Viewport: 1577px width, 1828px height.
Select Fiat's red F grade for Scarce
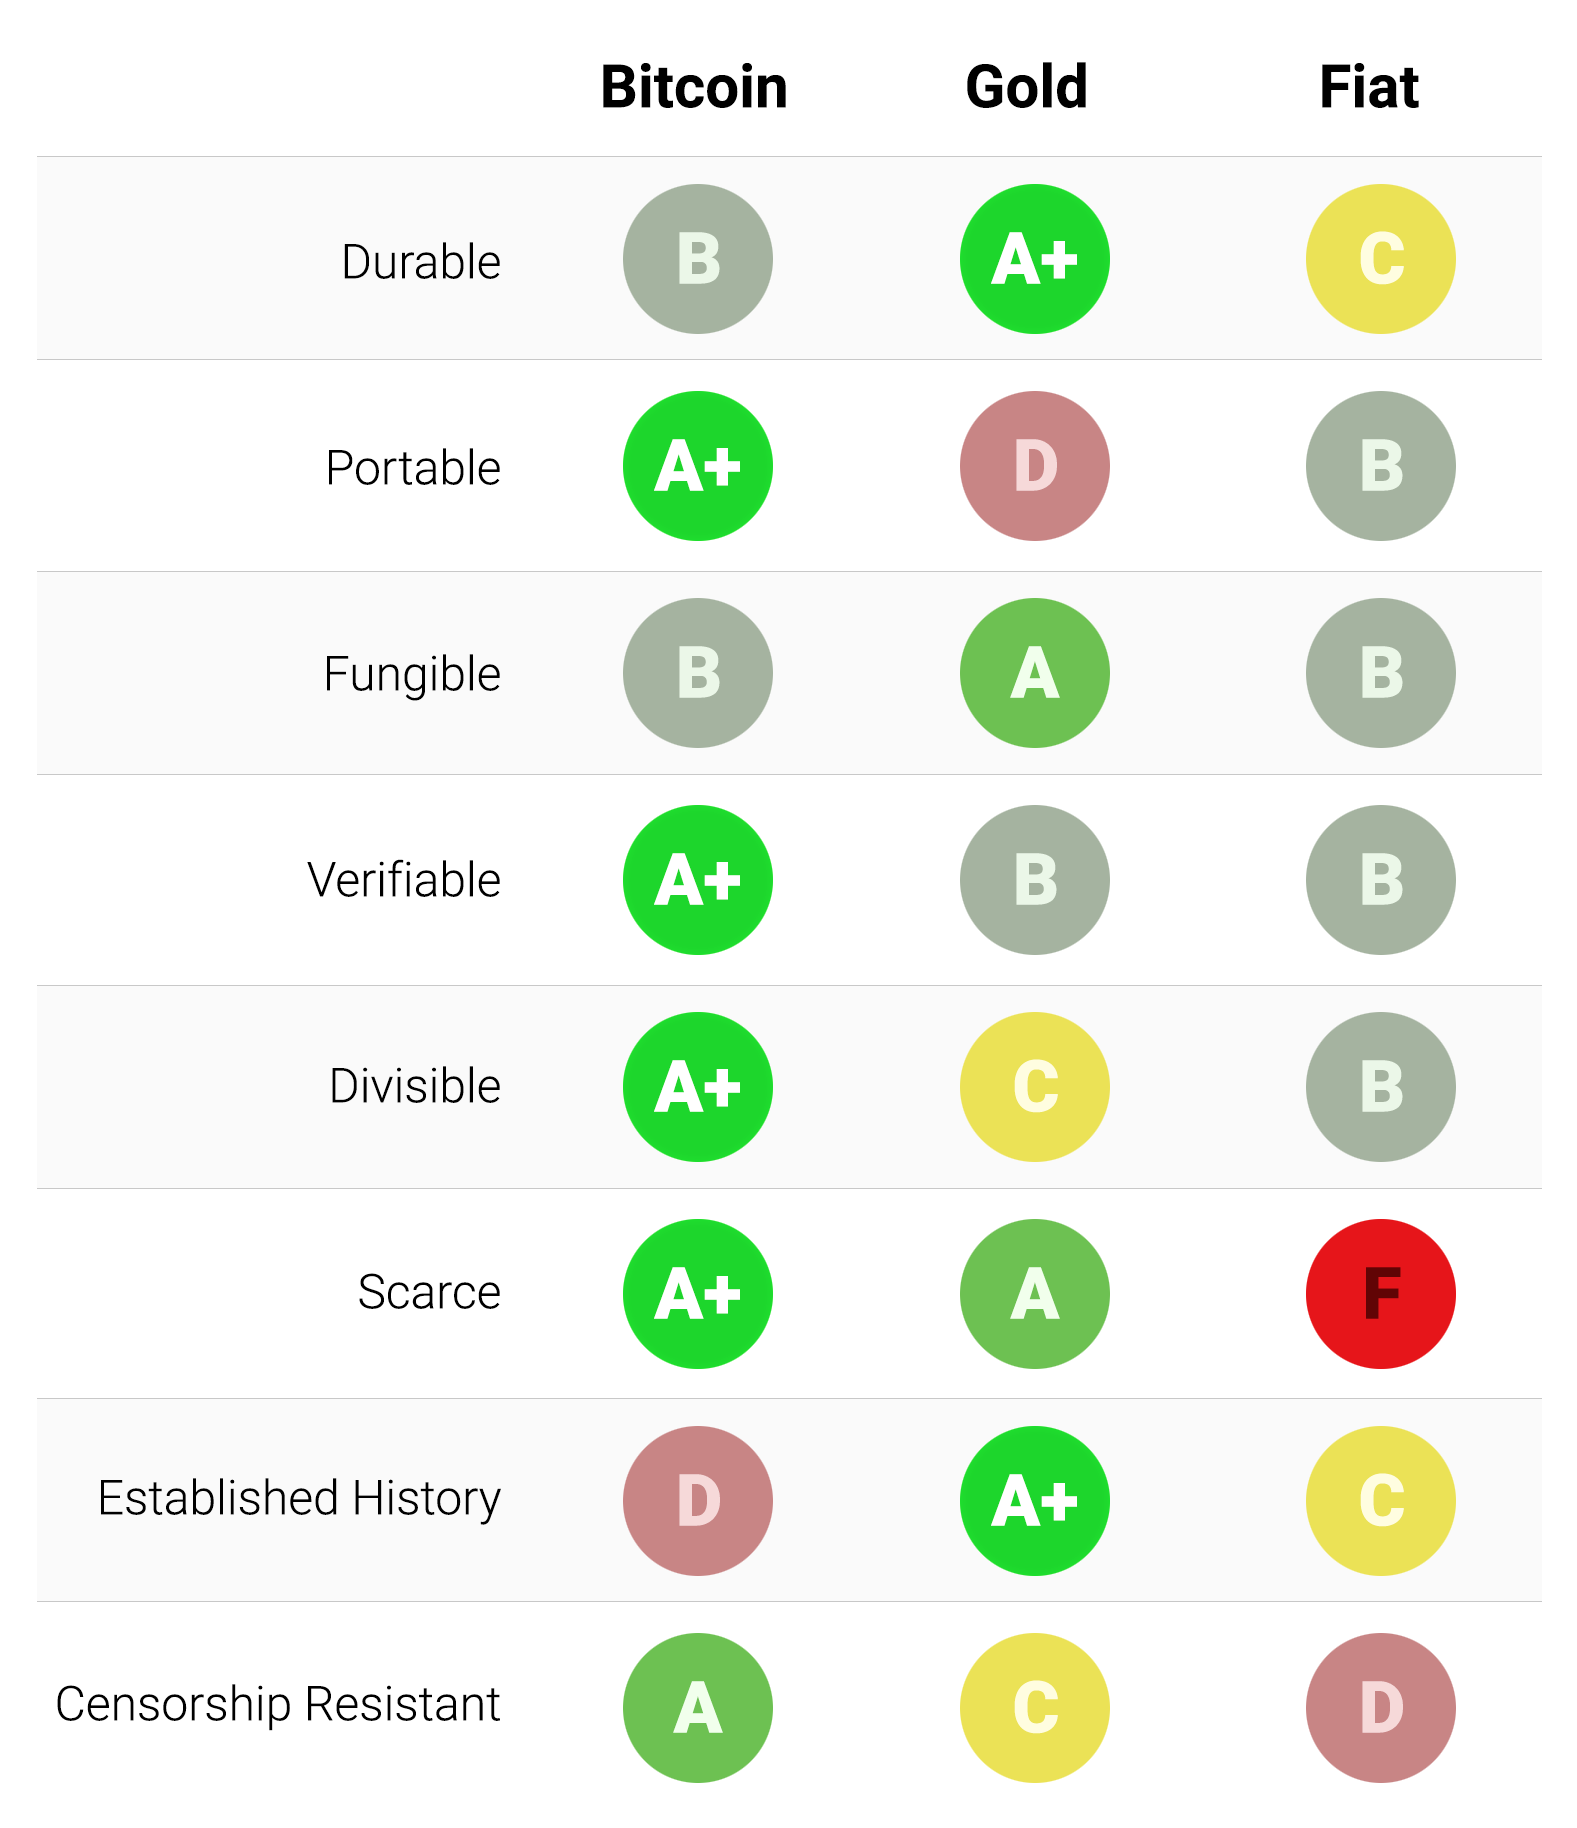1380,1293
